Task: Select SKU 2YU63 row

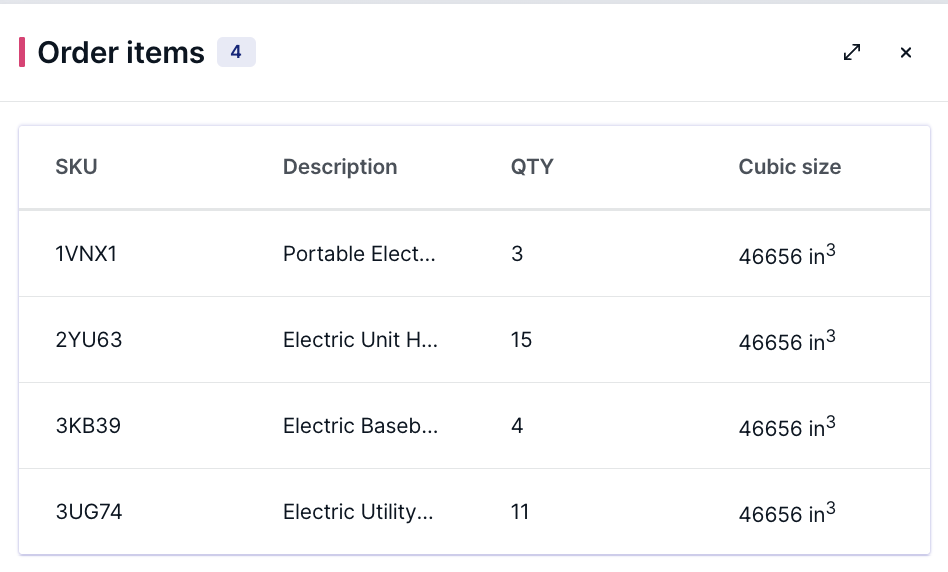Action: 475,340
